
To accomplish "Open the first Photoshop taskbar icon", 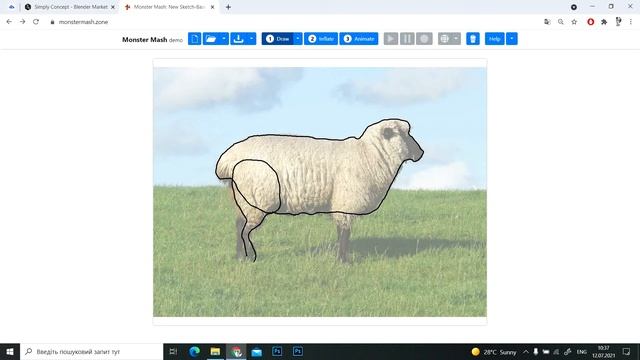I will (x=277, y=351).
